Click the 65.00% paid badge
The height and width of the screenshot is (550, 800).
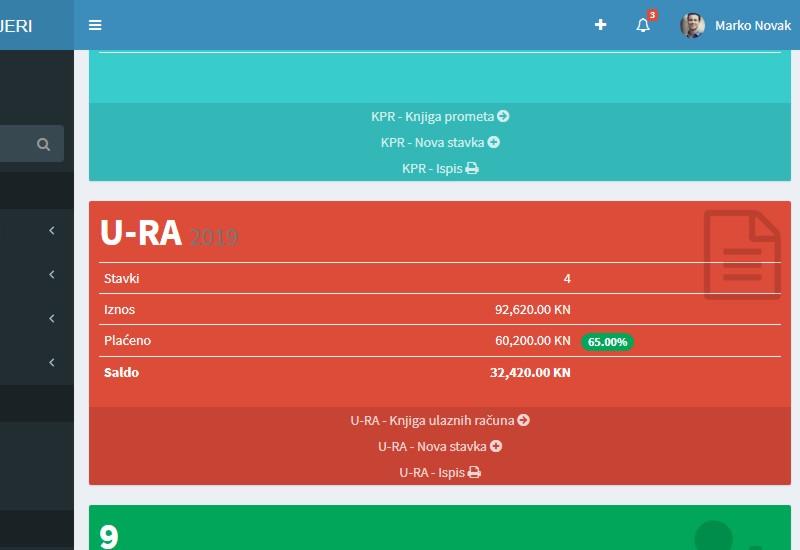click(607, 342)
